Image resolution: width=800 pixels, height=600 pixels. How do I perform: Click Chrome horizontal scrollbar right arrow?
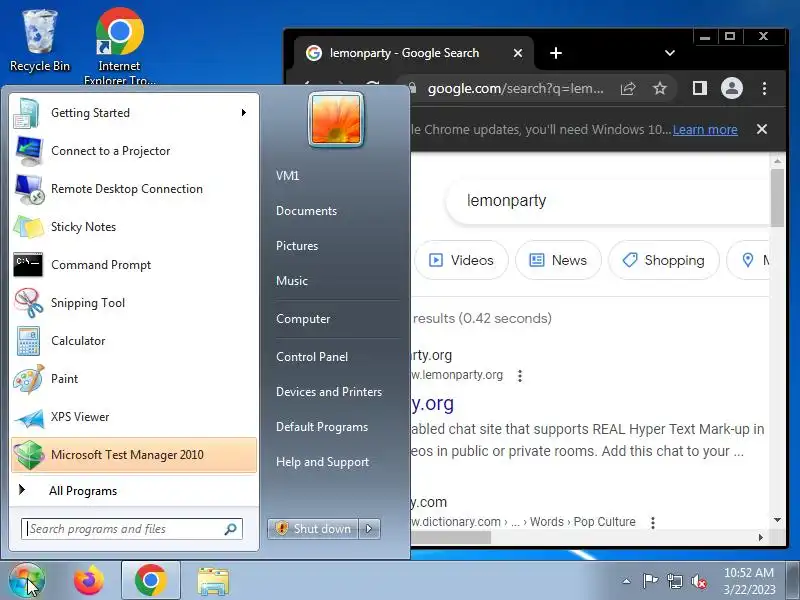click(761, 537)
